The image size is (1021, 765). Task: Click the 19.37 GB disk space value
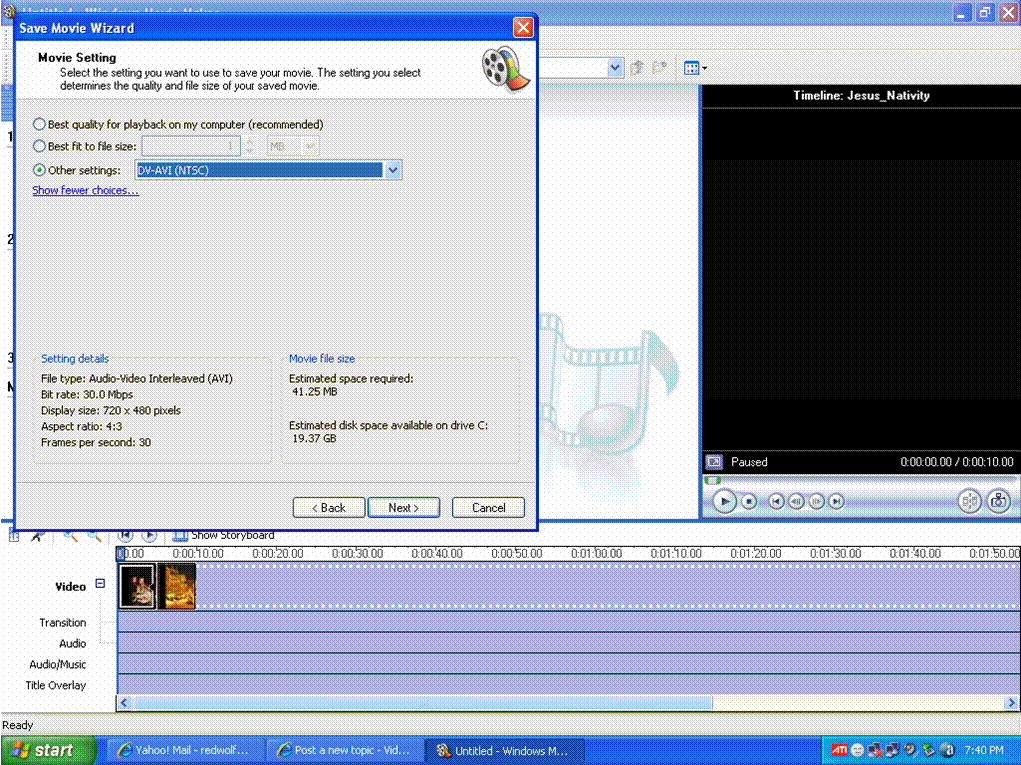pyautogui.click(x=314, y=439)
